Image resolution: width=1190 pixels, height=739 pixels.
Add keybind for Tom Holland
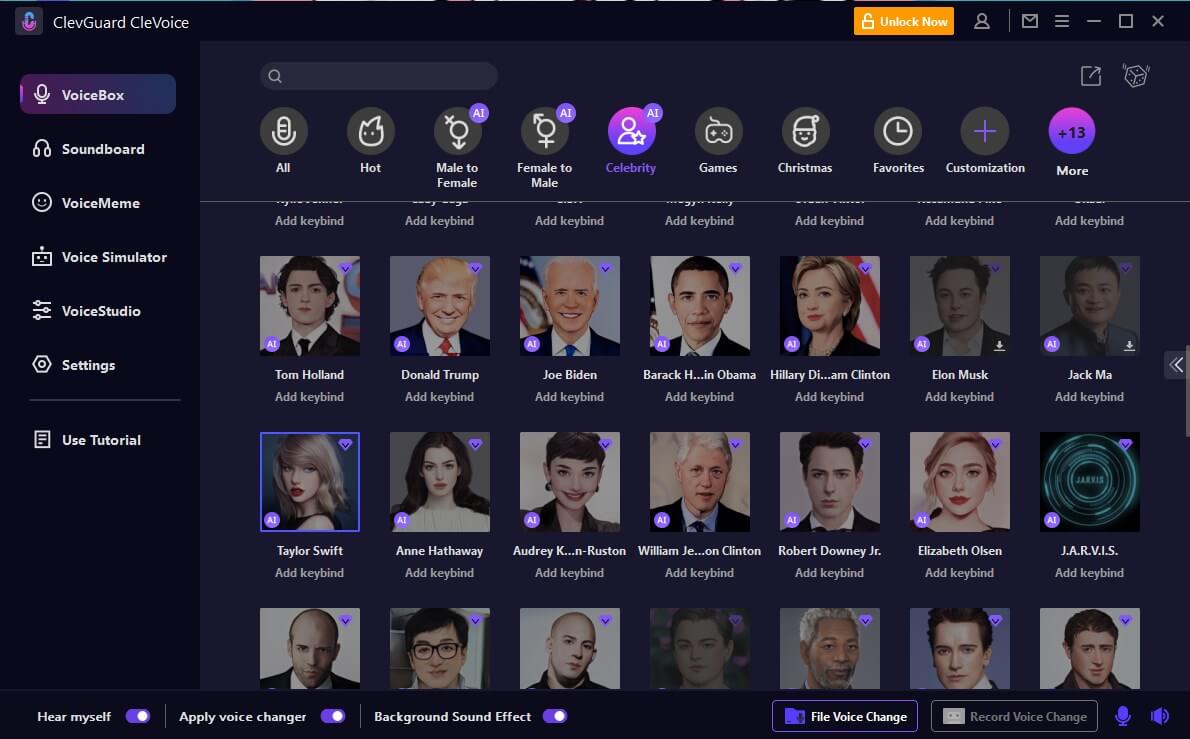pos(310,397)
